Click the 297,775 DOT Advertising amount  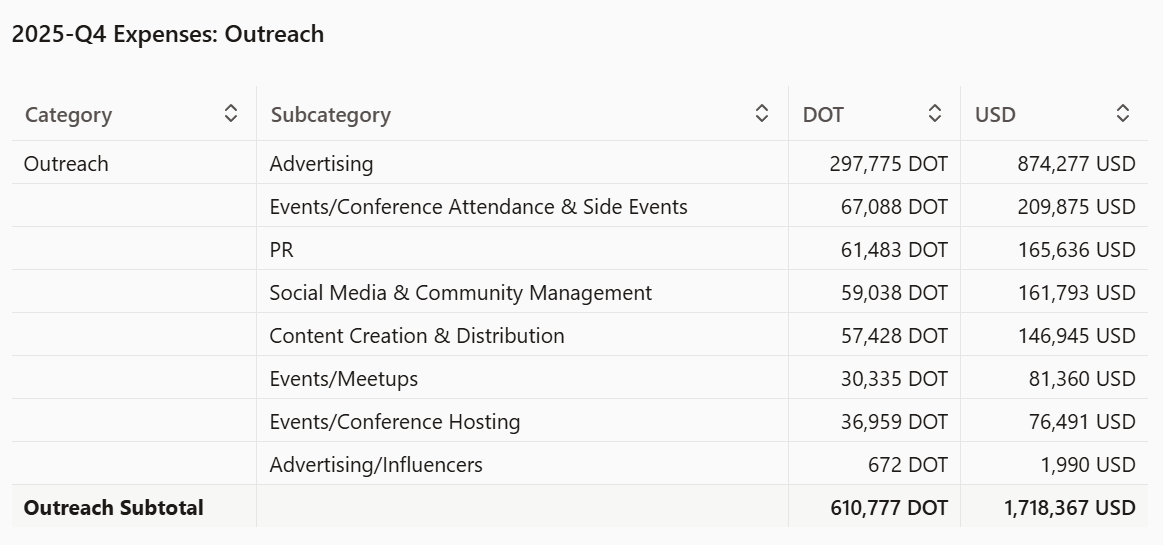click(888, 164)
